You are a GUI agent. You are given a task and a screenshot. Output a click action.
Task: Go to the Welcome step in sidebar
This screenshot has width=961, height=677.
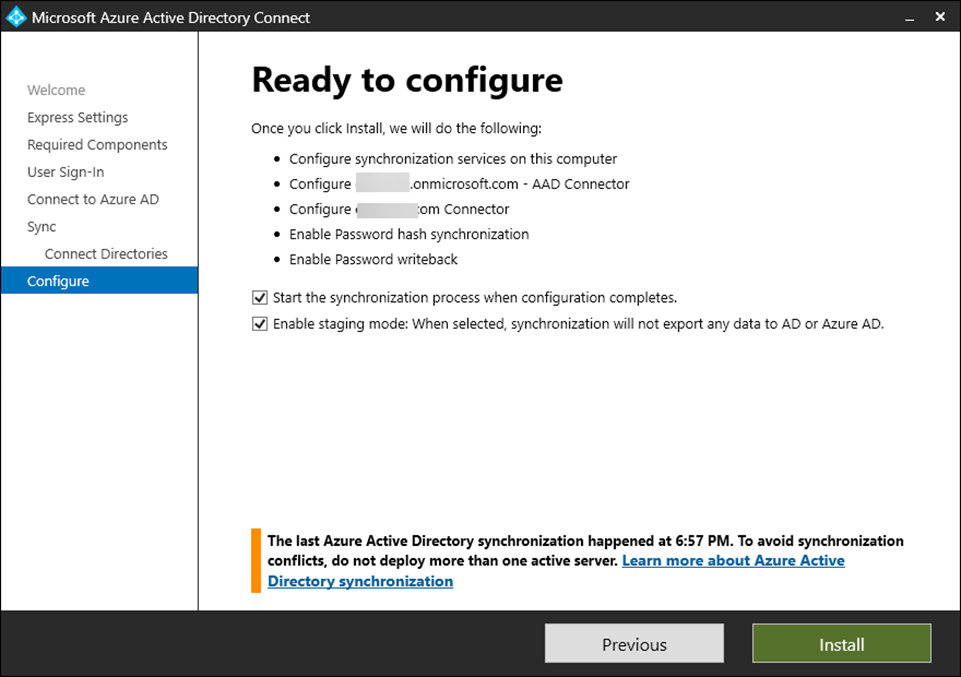click(x=56, y=90)
